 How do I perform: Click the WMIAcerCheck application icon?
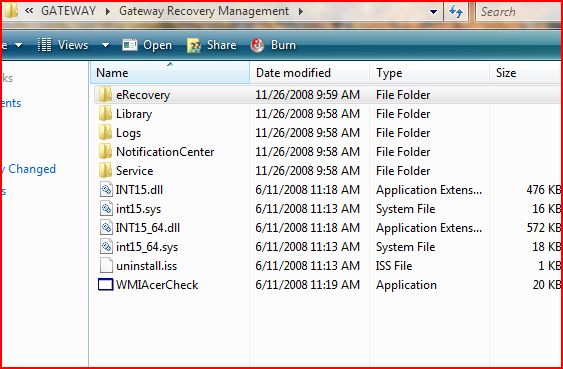coord(106,285)
